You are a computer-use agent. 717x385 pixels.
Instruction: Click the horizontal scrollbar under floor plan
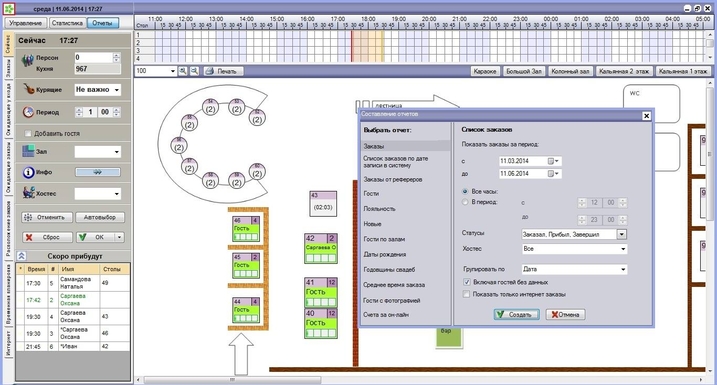(232, 380)
